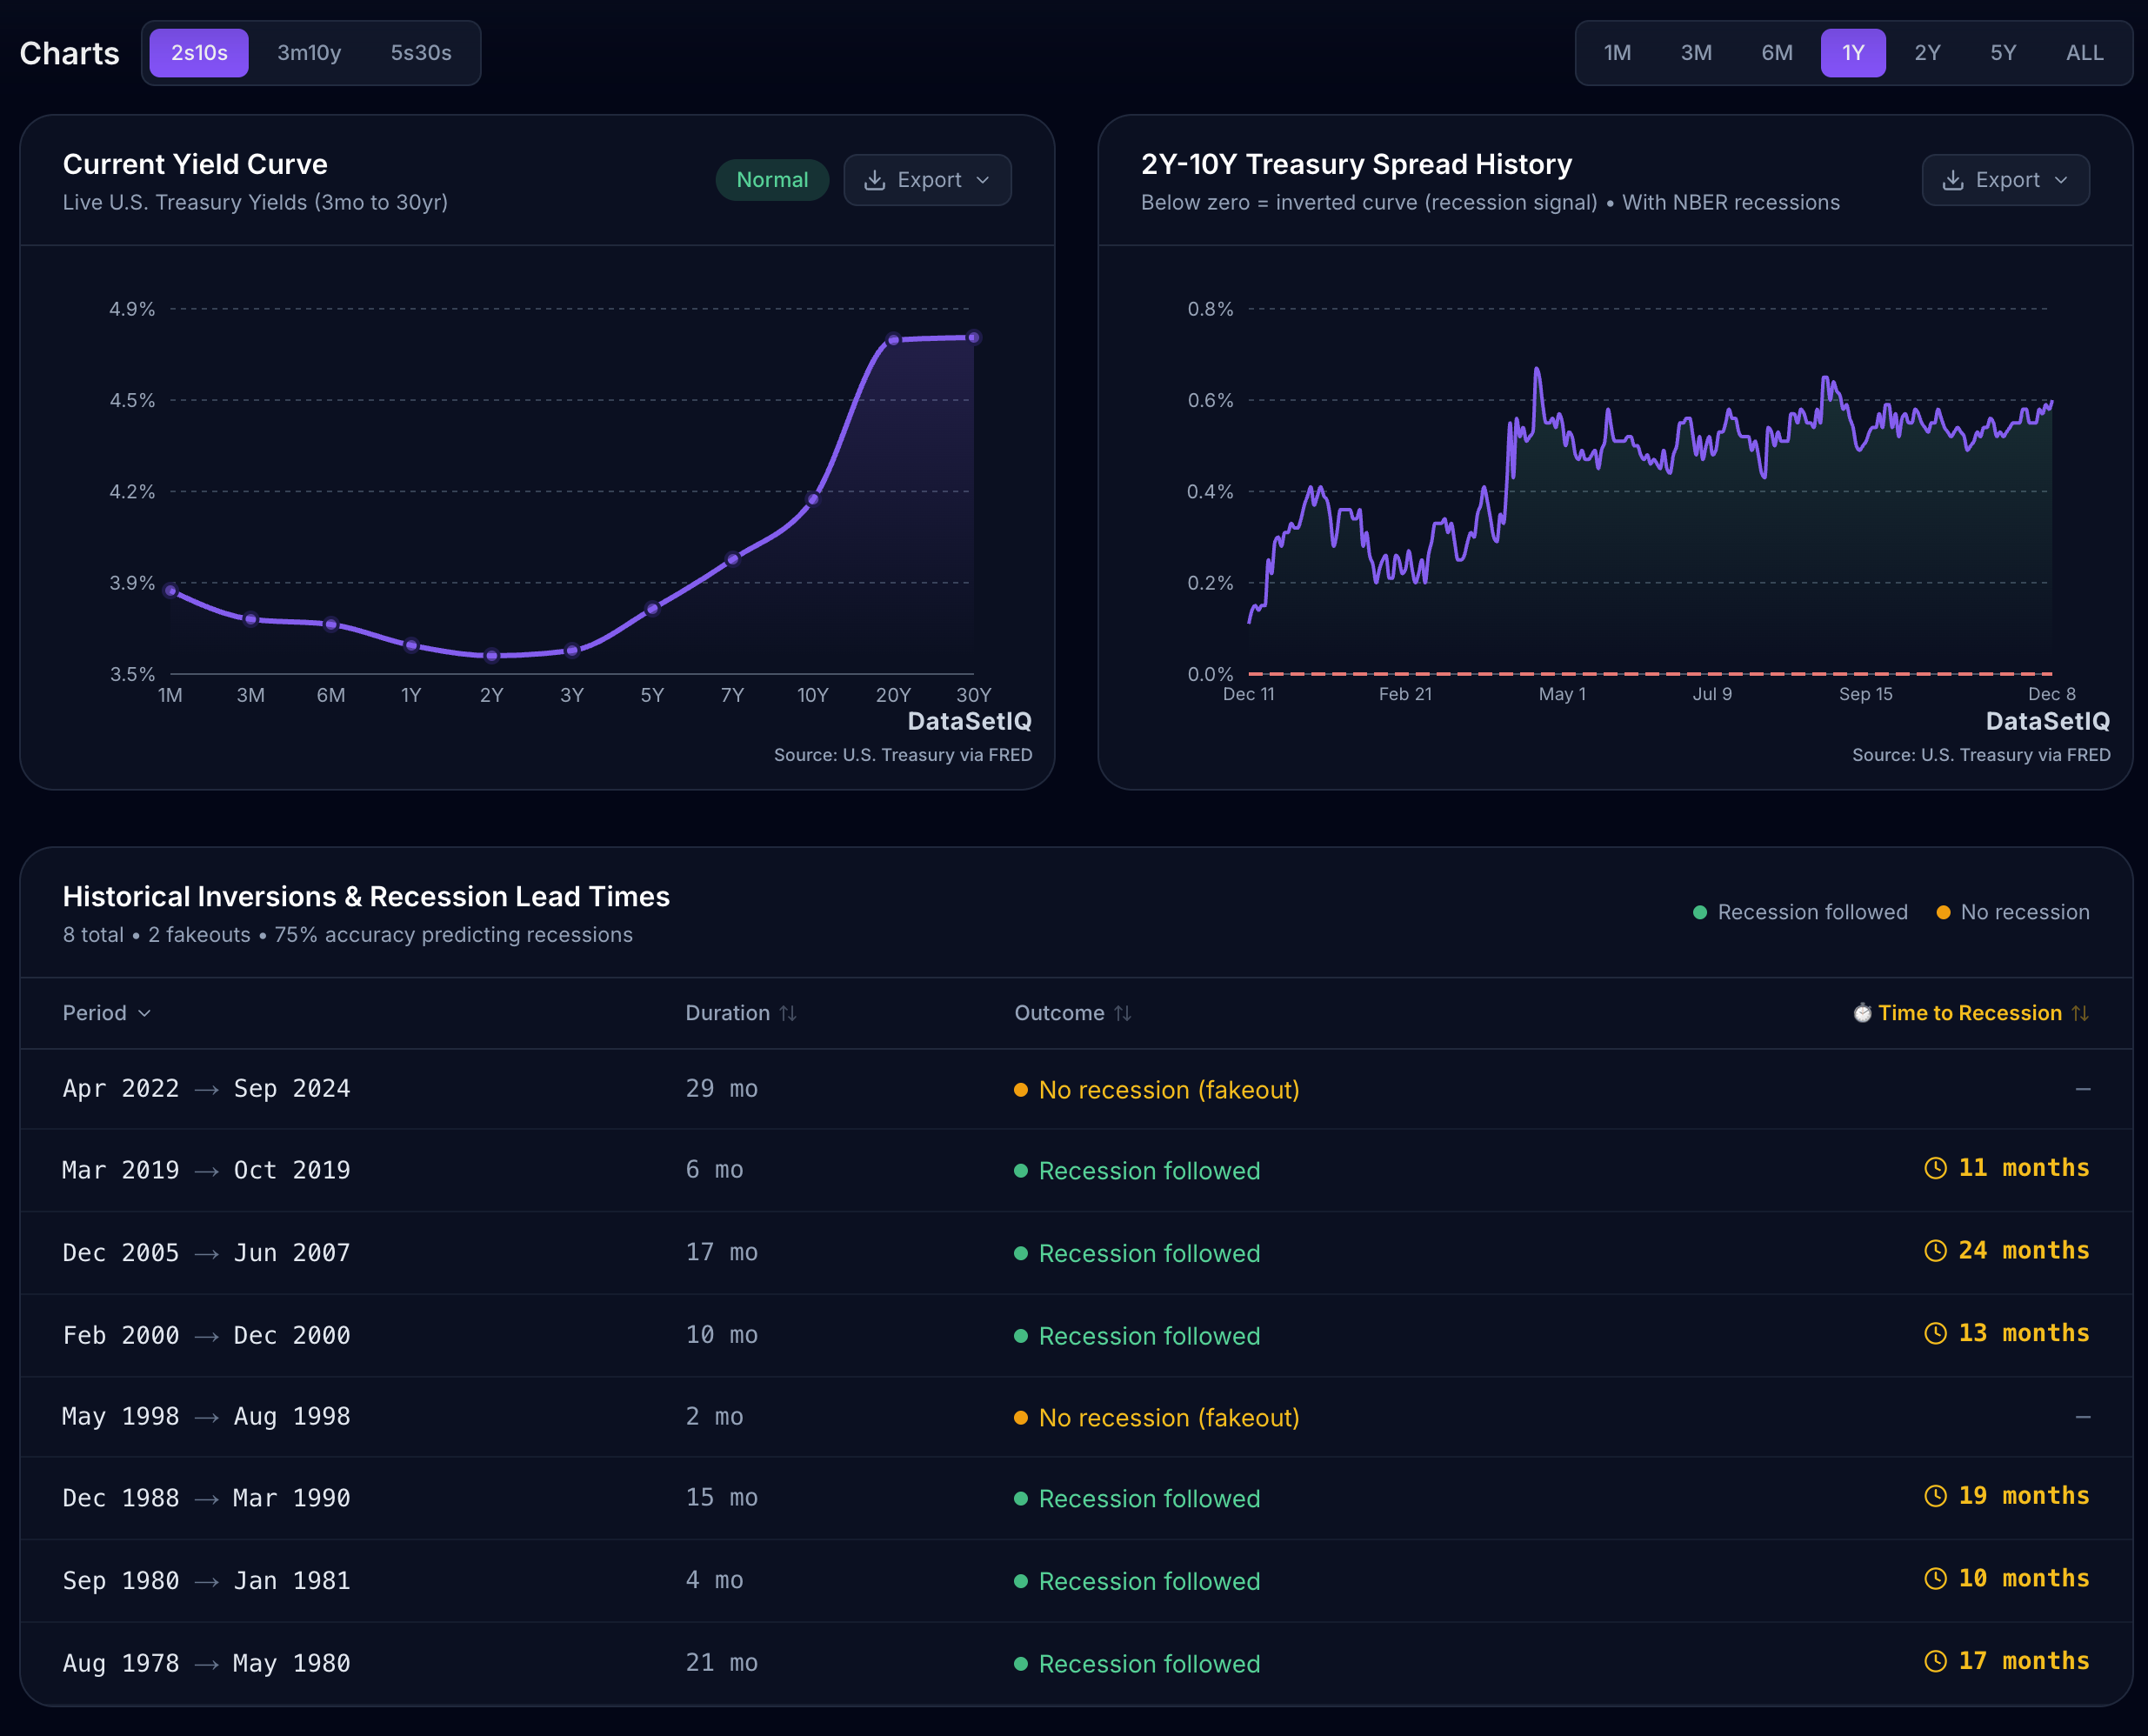
Task: Click the sort arrows on the Outcome column
Action: 1123,1013
